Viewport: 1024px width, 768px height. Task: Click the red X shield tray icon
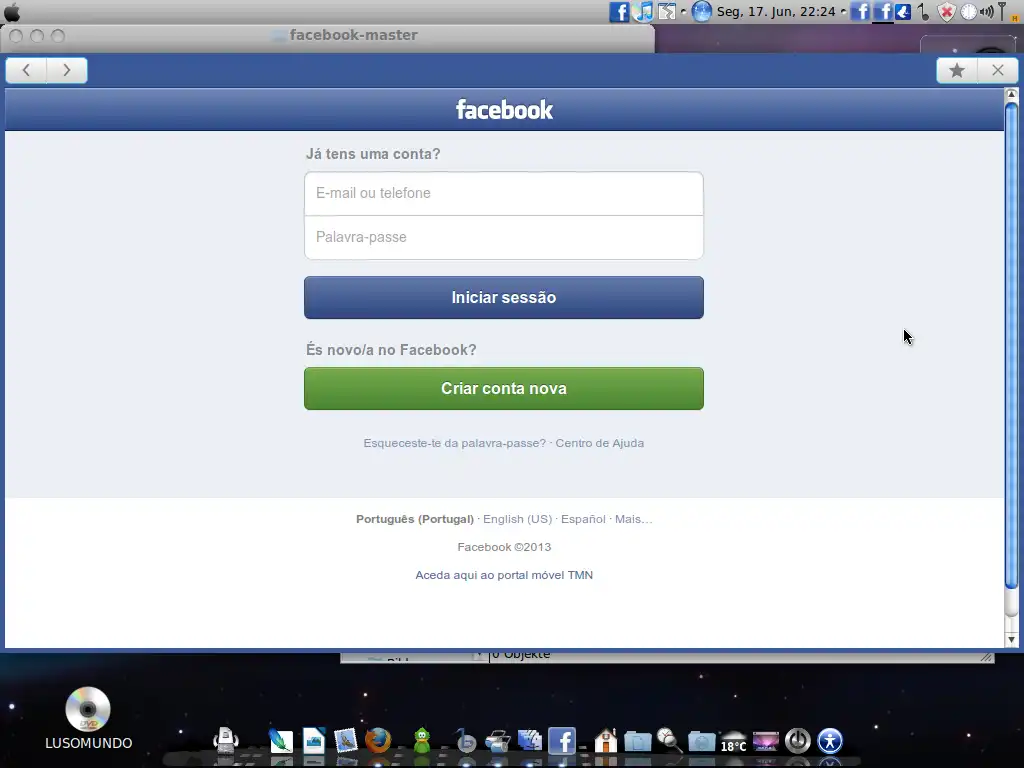click(x=946, y=12)
